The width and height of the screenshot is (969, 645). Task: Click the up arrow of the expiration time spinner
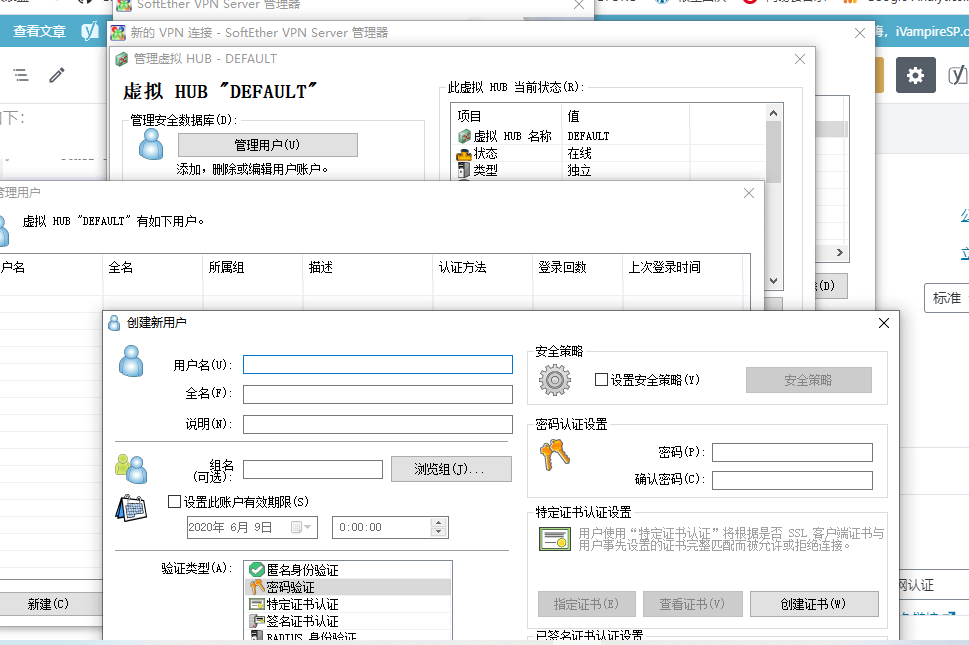point(439,523)
